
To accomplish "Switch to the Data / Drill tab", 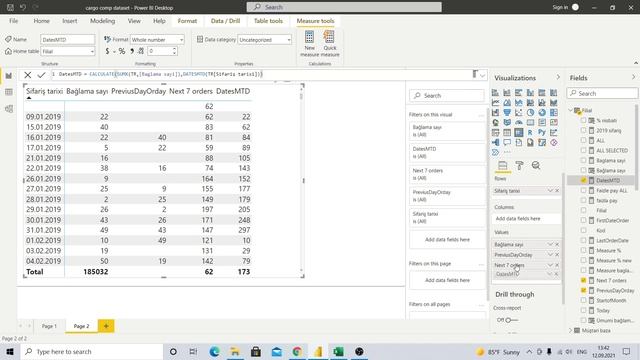I will (225, 21).
